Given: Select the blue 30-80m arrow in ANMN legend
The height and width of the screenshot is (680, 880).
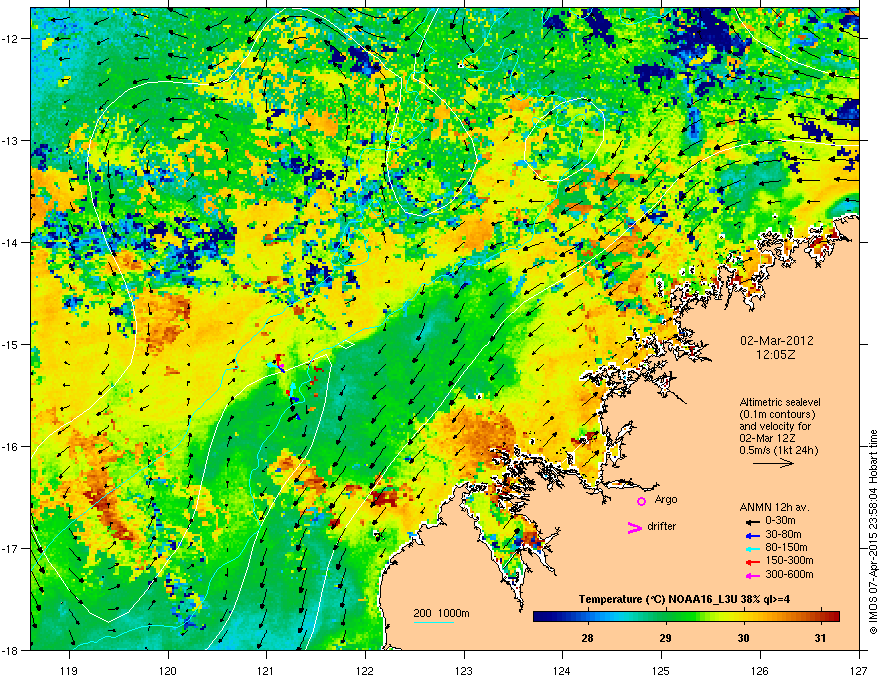Looking at the screenshot, I should point(752,535).
